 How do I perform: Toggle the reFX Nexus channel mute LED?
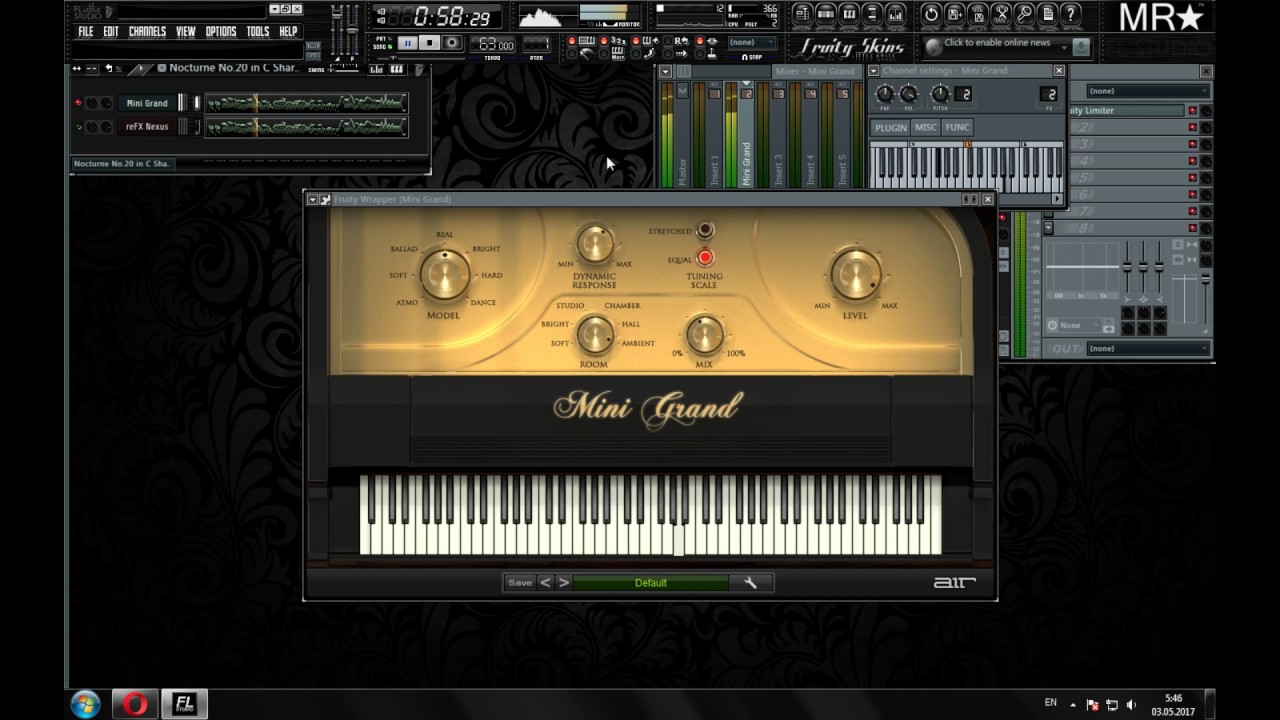[78, 127]
